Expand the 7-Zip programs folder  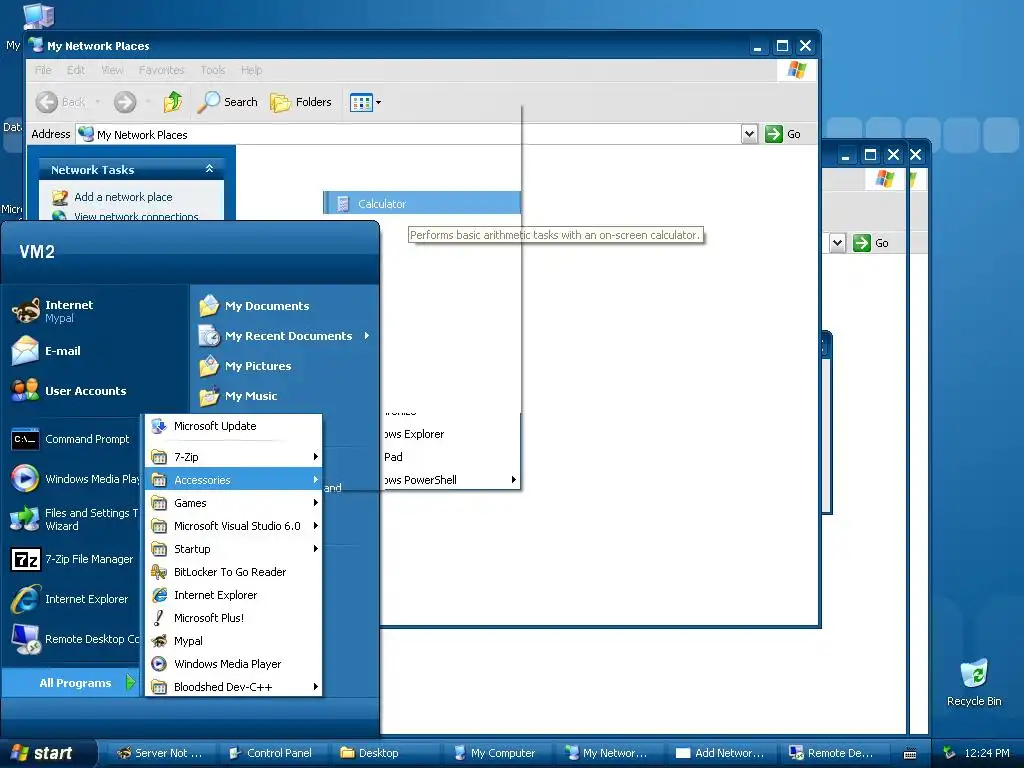tap(233, 457)
